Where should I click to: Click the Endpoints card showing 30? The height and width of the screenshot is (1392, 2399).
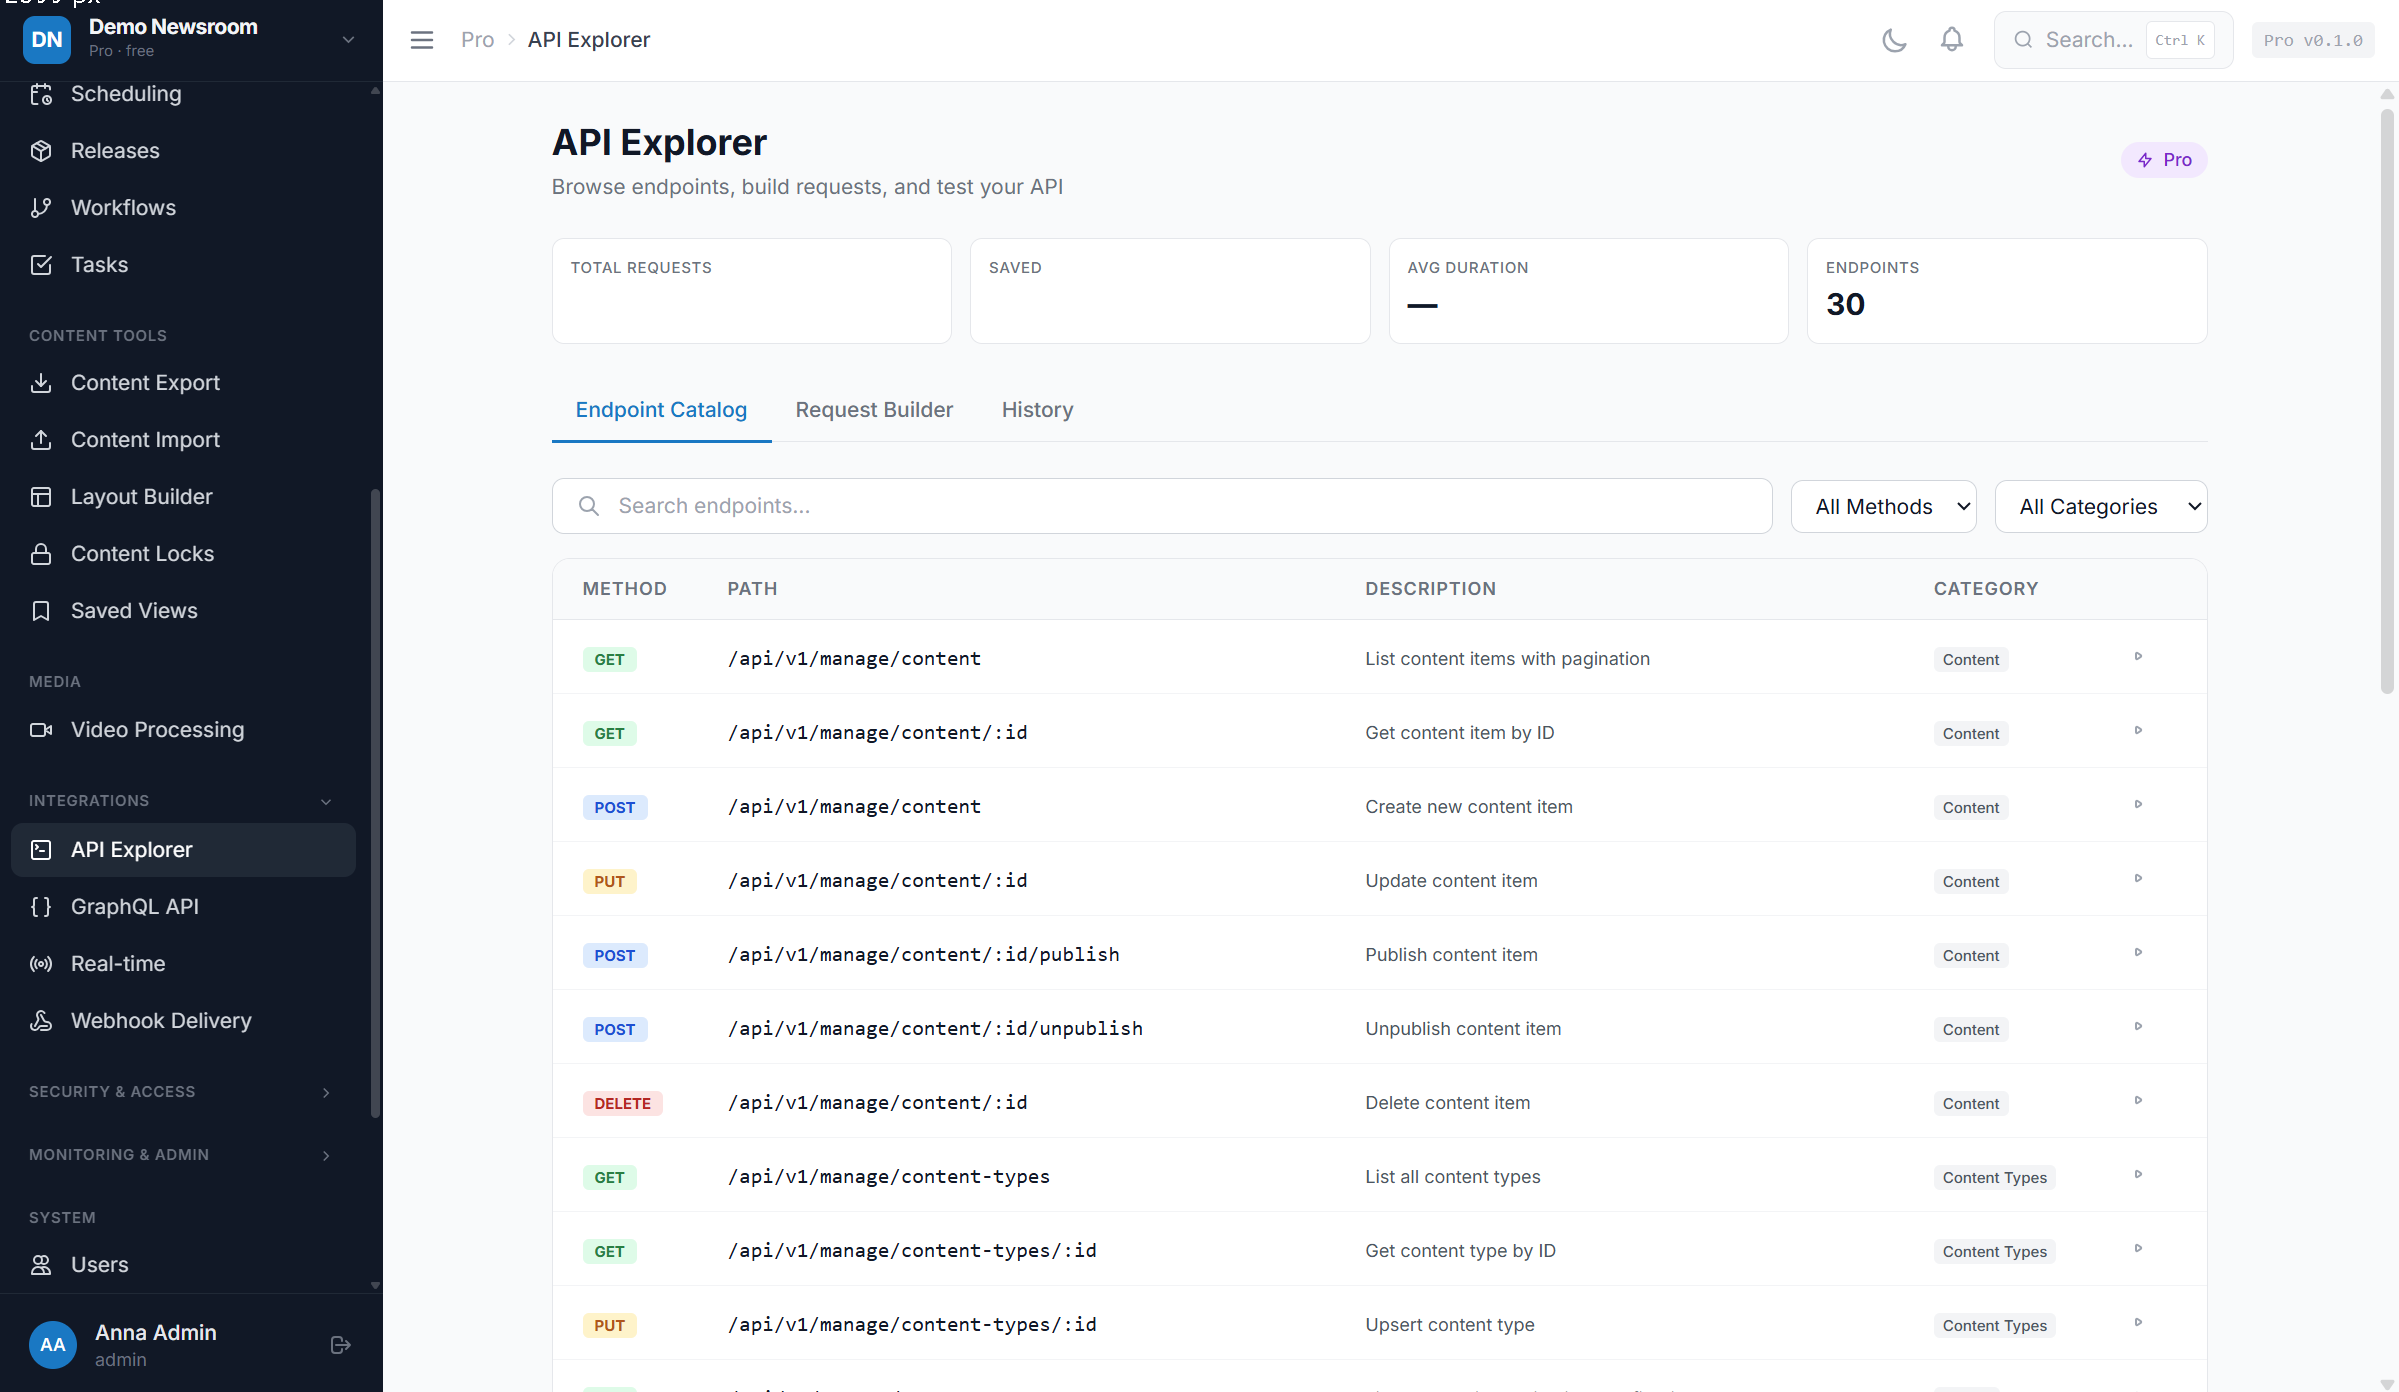click(2006, 291)
